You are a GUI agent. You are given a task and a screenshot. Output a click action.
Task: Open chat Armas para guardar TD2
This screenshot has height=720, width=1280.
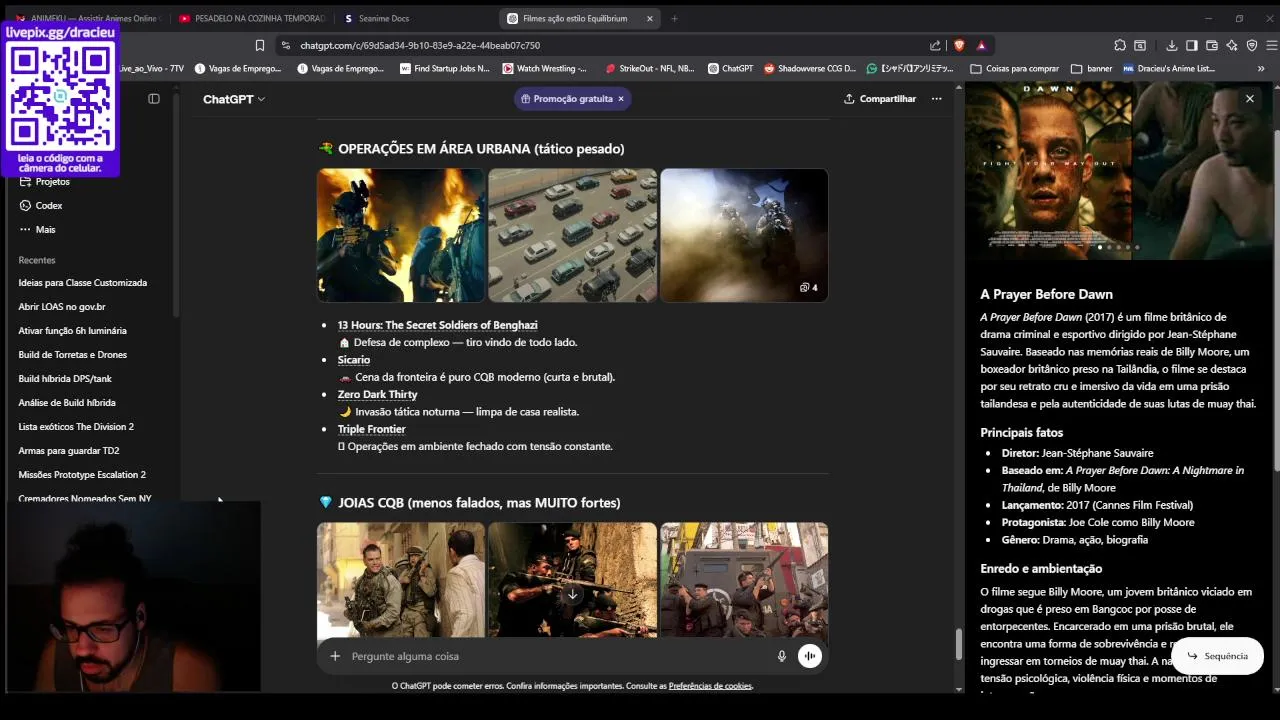pos(69,451)
